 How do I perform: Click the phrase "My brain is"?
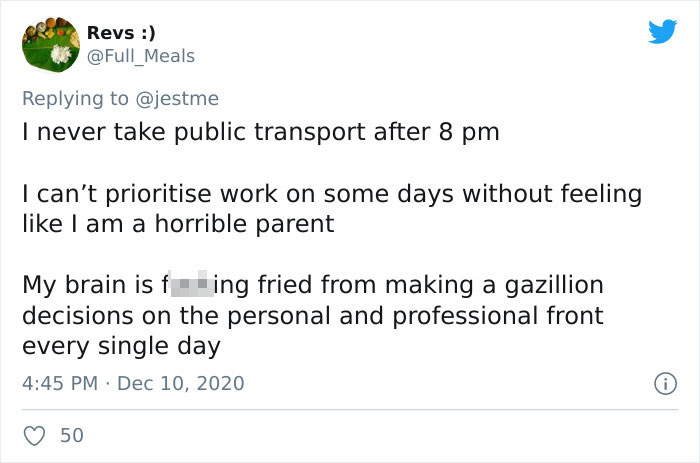[86, 285]
